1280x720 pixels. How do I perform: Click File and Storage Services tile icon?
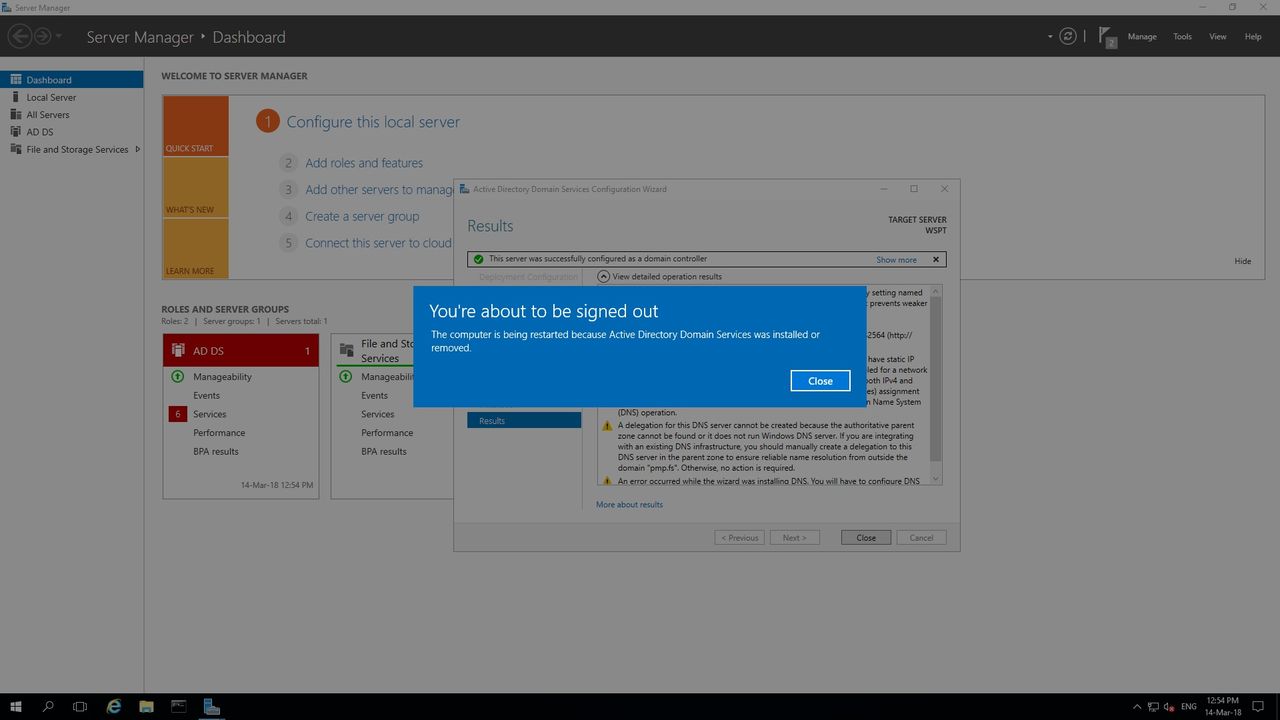347,350
